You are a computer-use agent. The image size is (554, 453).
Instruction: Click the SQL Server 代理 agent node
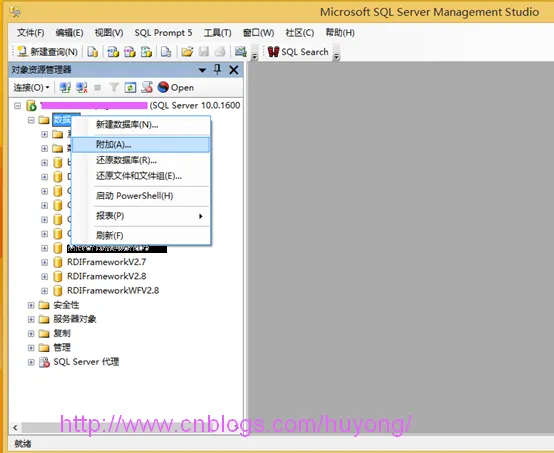86,362
